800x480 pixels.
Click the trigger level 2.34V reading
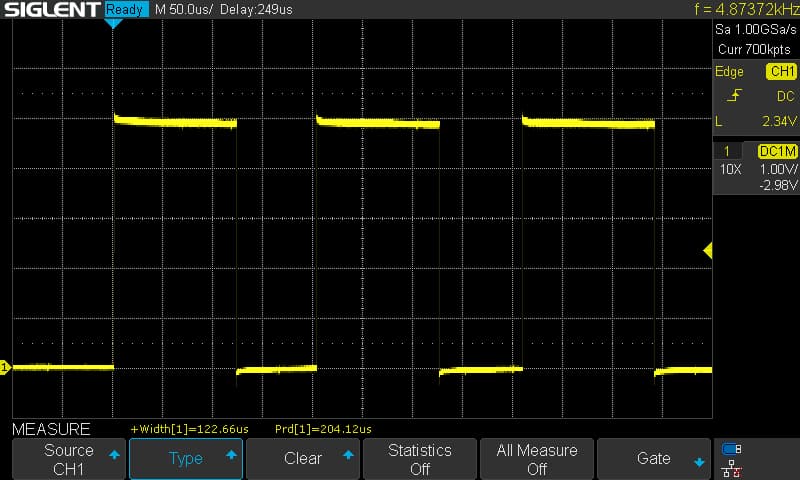[779, 121]
